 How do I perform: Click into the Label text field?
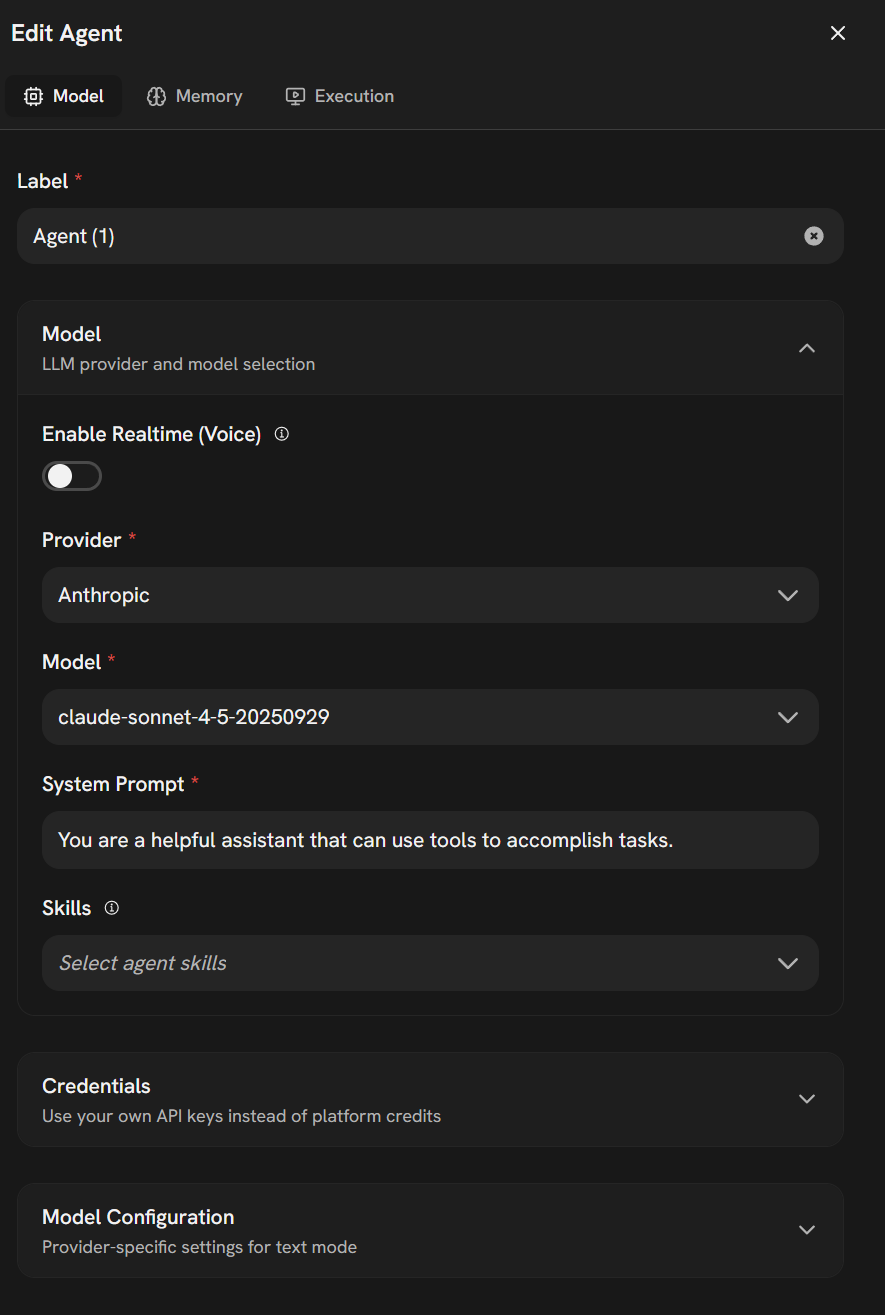coord(400,236)
